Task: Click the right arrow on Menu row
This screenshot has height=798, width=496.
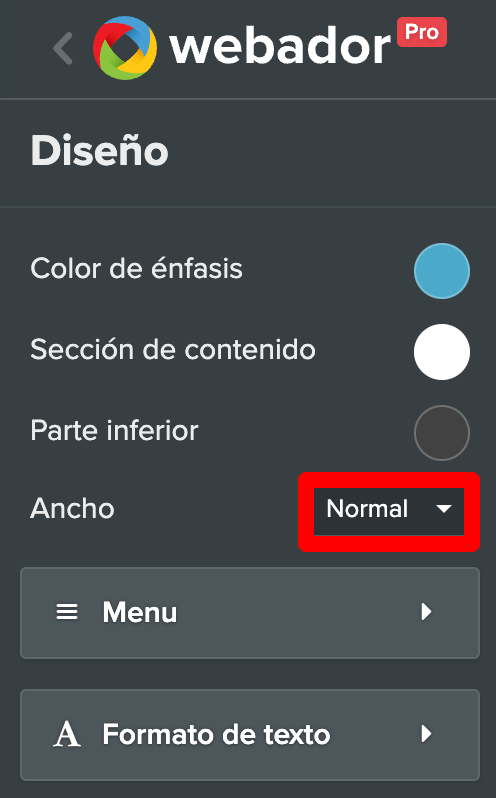Action: (x=426, y=612)
